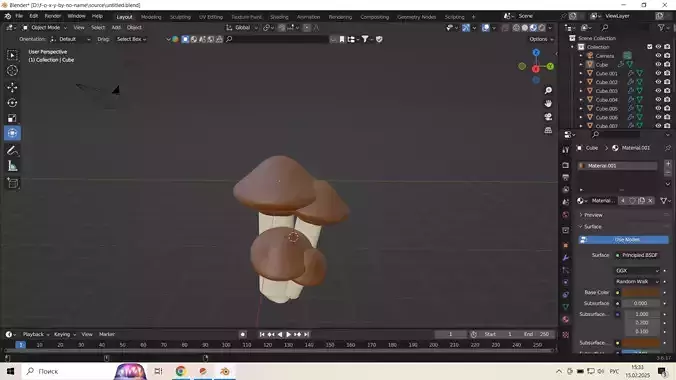The height and width of the screenshot is (380, 676).
Task: Hide Cube.001 in viewport
Action: [658, 73]
